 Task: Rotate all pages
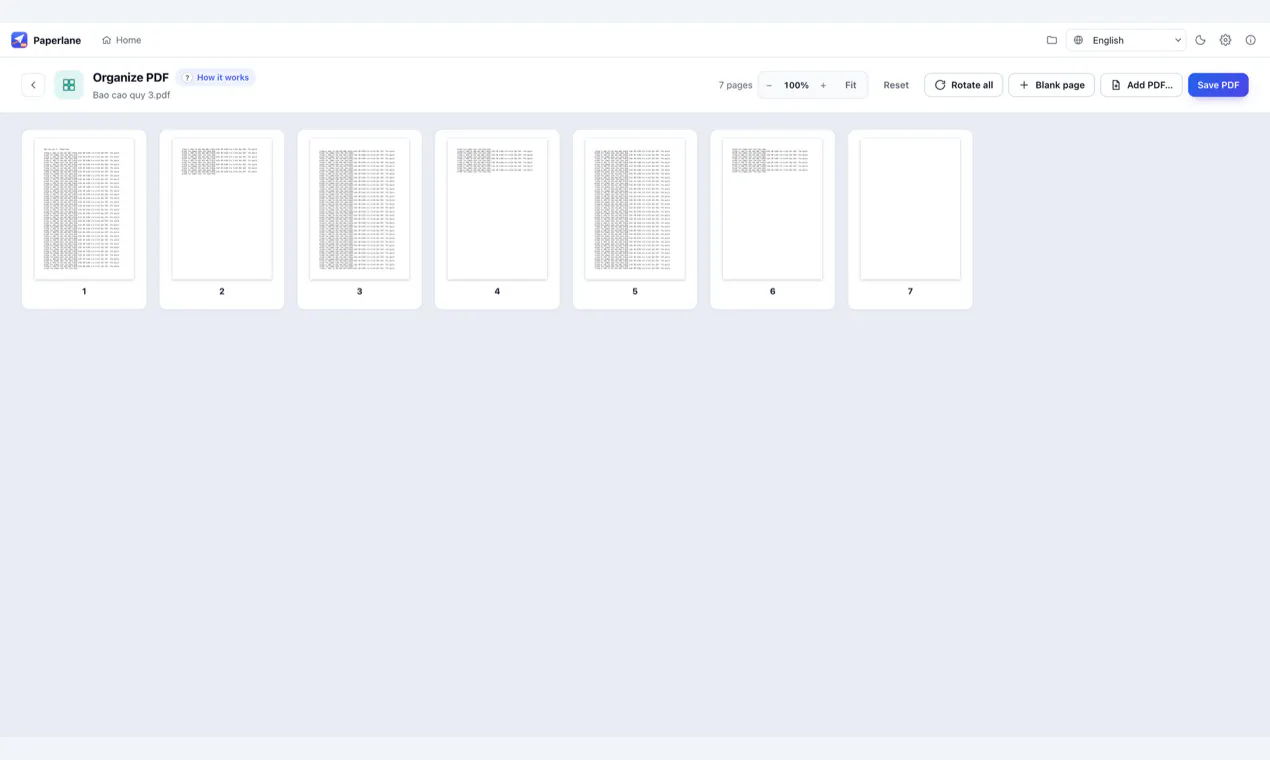[x=963, y=85]
